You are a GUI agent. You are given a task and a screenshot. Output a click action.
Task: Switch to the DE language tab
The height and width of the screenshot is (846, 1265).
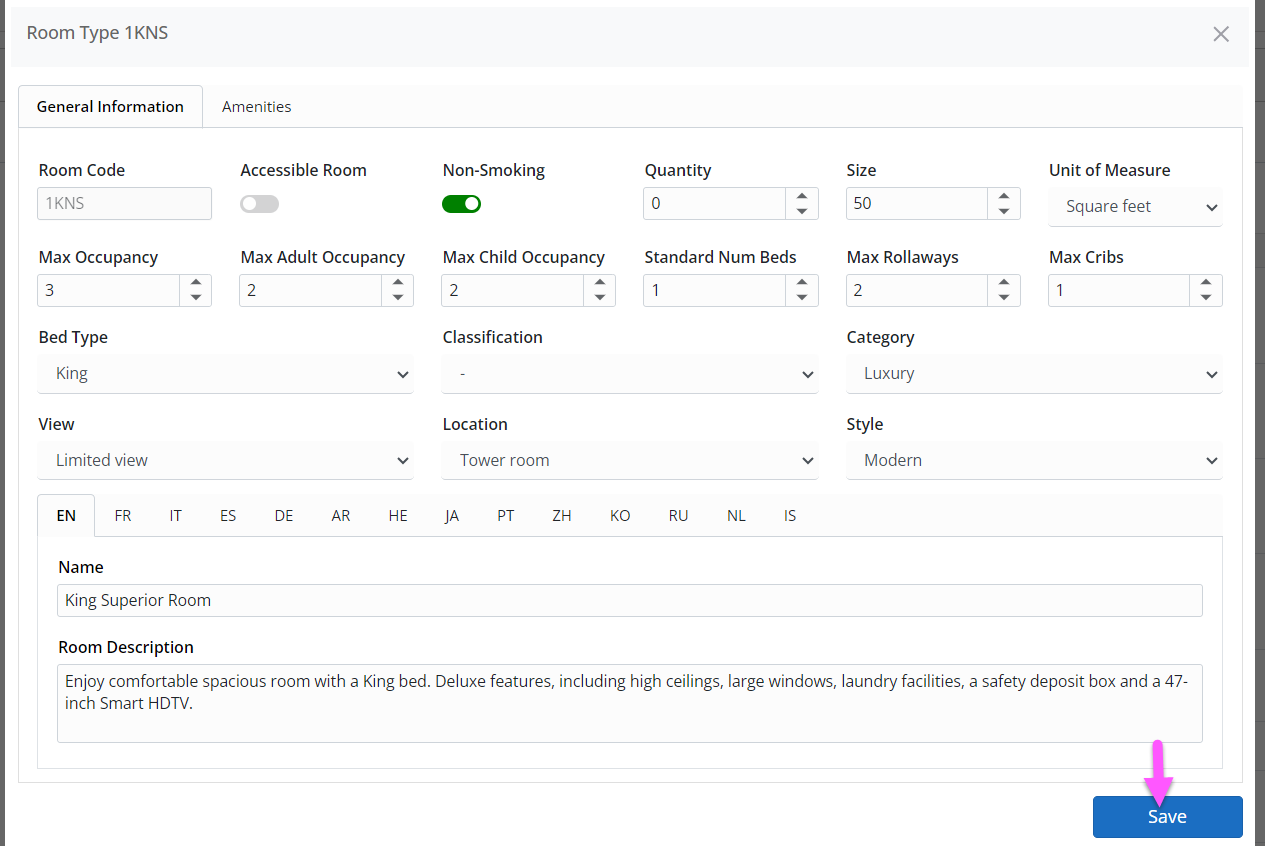pos(284,516)
